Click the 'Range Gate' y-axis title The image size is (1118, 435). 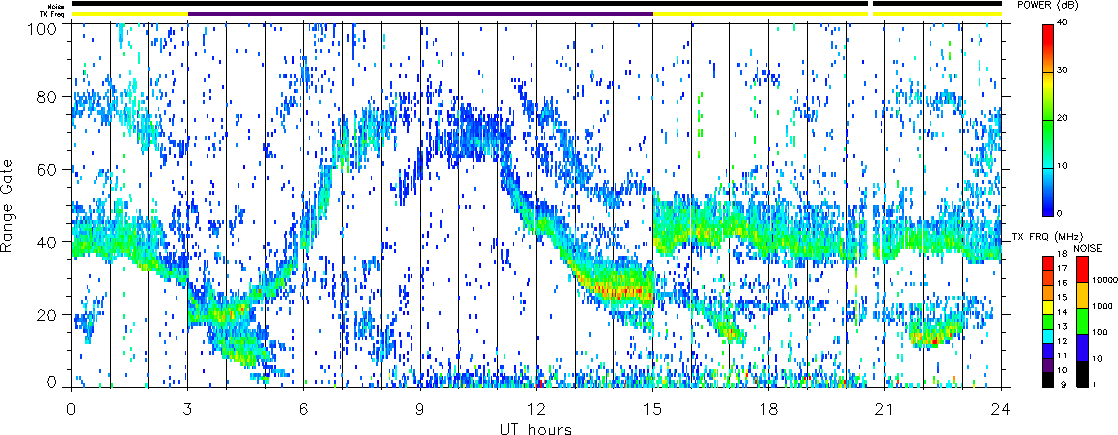coord(9,207)
